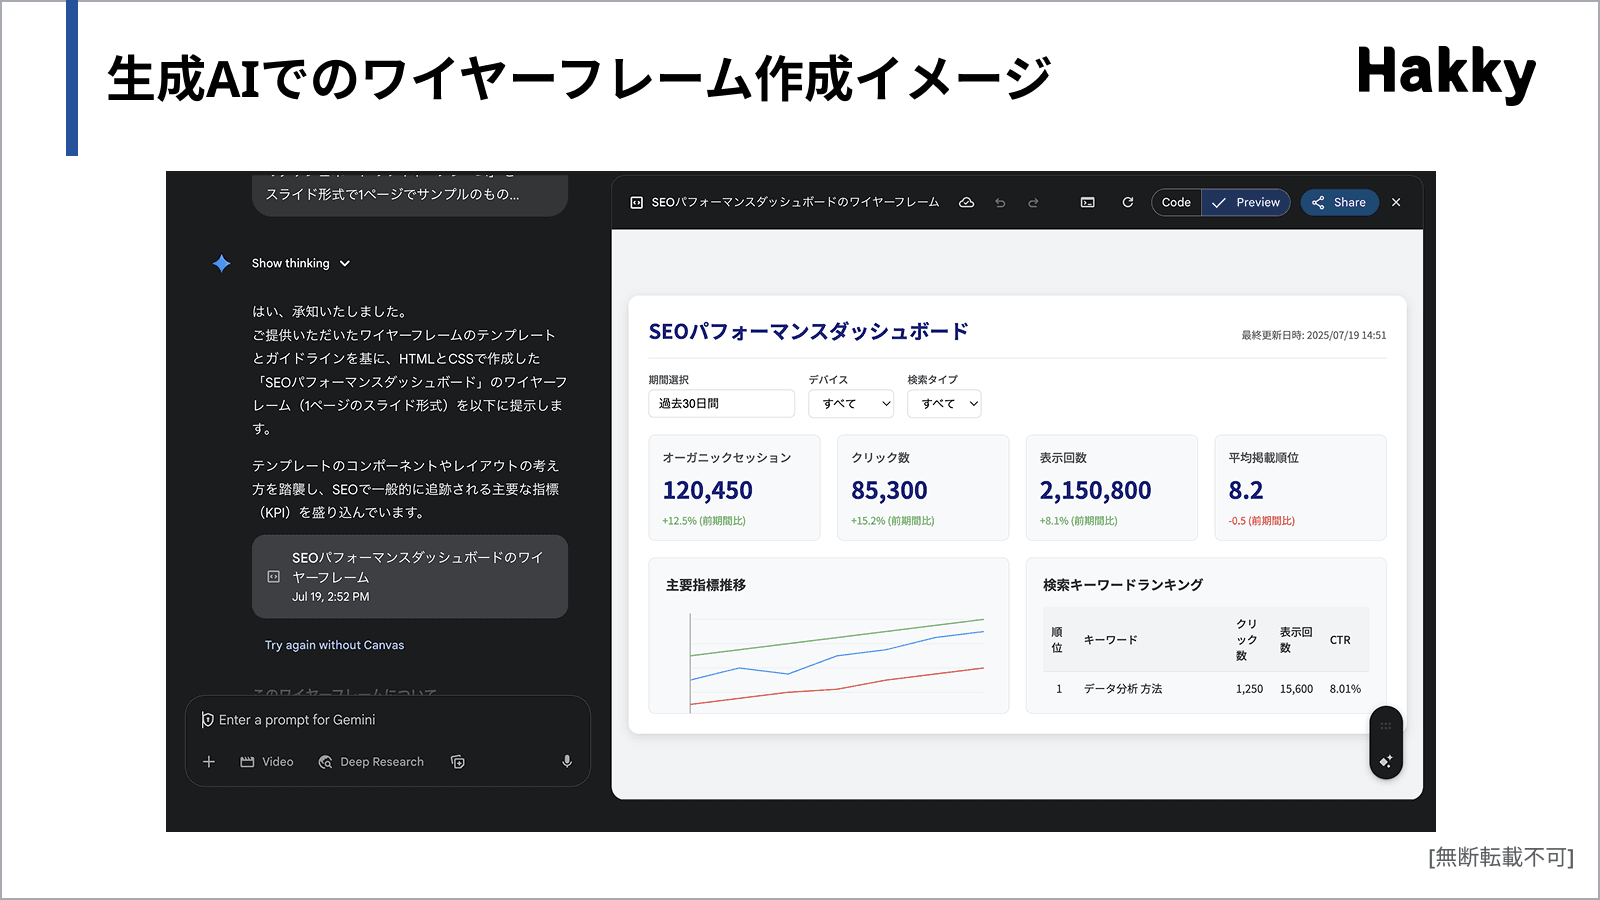Switch to the Code view
1600x900 pixels.
pyautogui.click(x=1176, y=202)
